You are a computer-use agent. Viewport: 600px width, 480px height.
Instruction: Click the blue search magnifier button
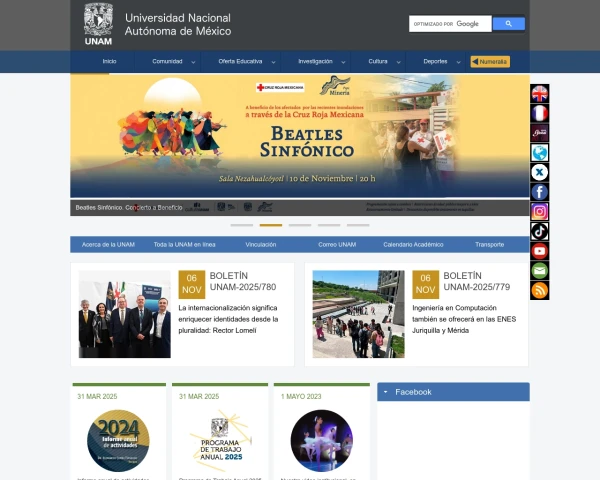point(509,24)
